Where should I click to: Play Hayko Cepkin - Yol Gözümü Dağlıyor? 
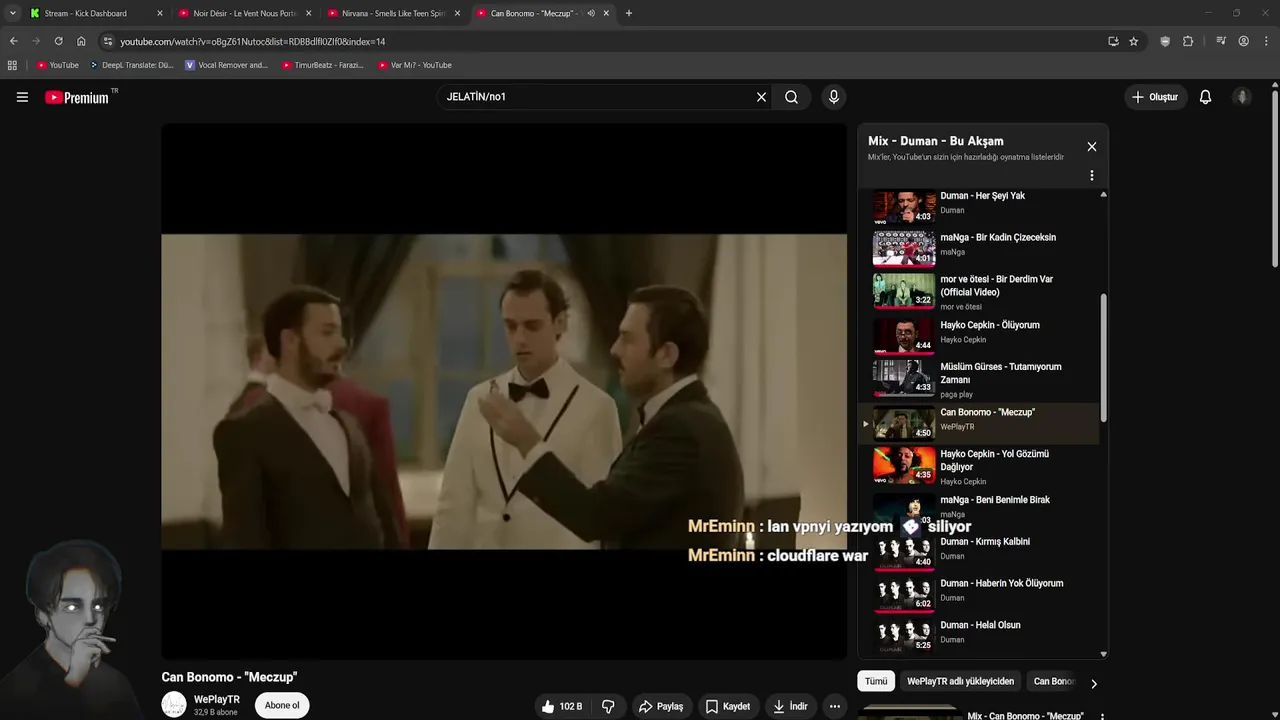pos(979,466)
